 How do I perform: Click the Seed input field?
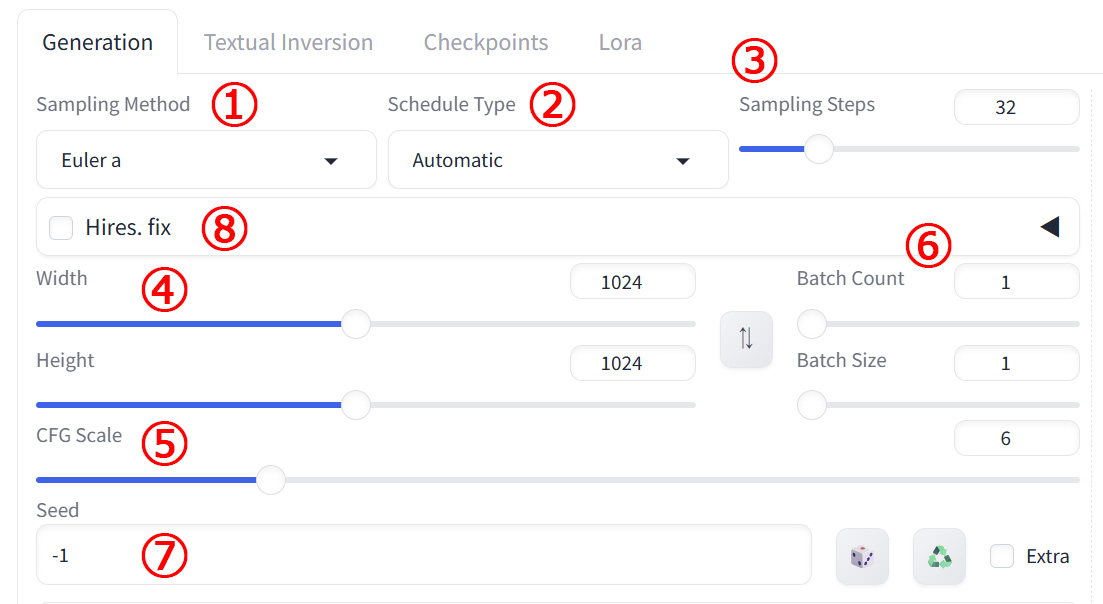click(x=423, y=555)
